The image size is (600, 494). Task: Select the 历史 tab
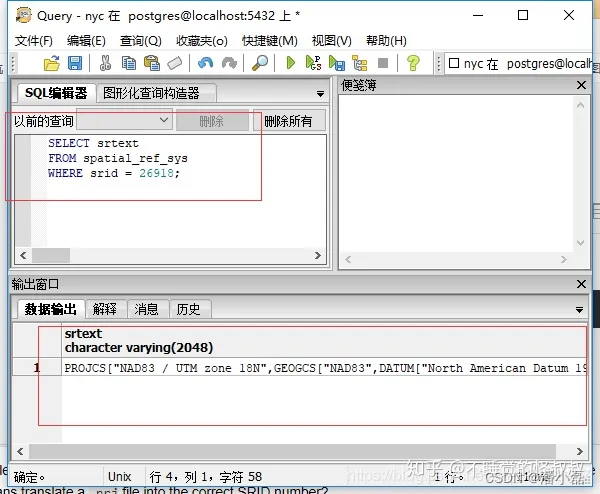pos(189,309)
